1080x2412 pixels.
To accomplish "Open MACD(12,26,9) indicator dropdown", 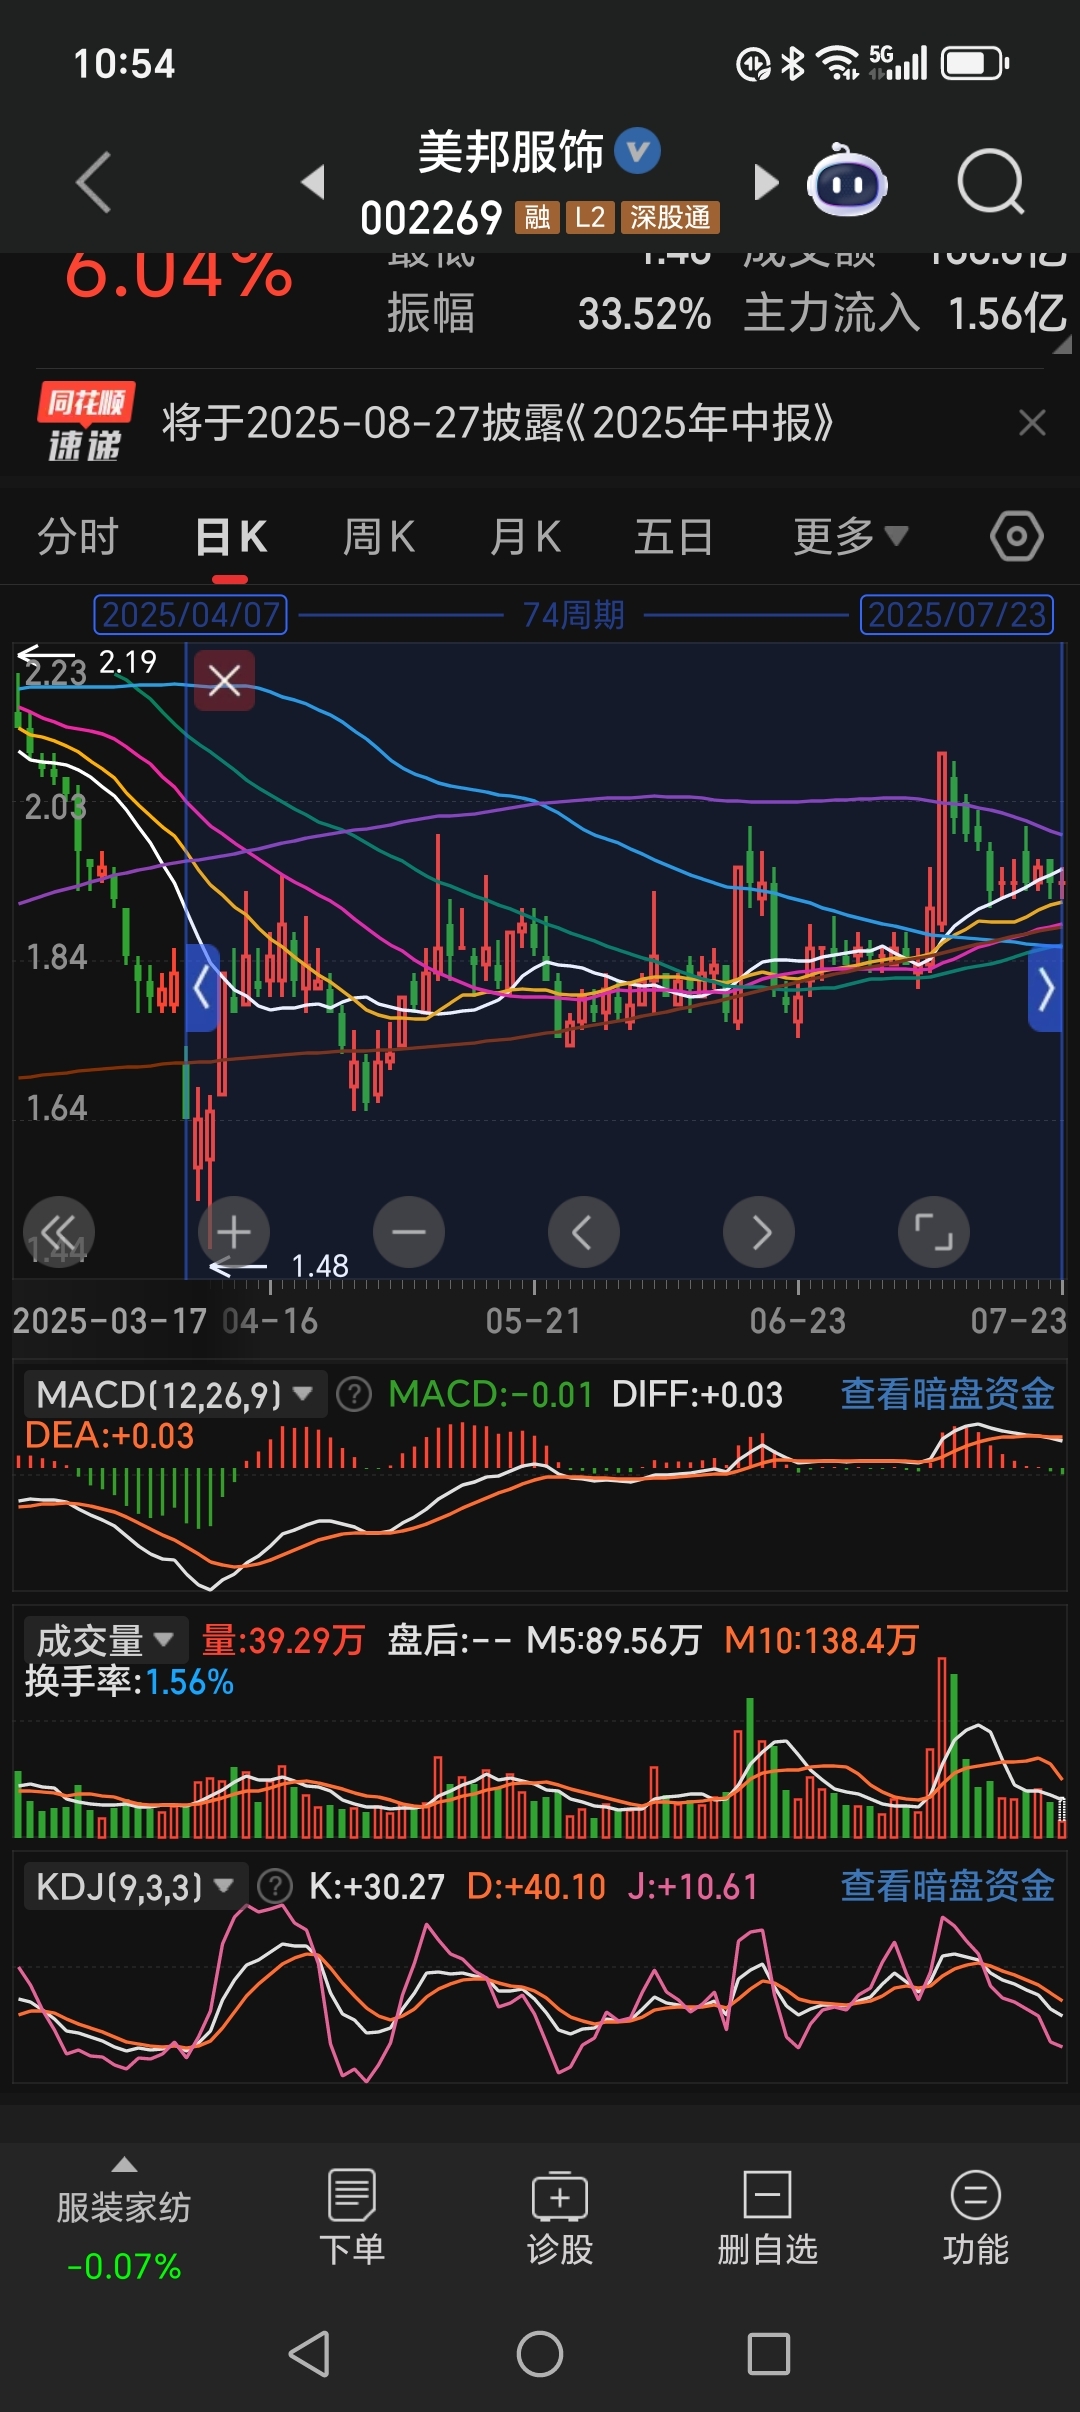I will tap(175, 1394).
